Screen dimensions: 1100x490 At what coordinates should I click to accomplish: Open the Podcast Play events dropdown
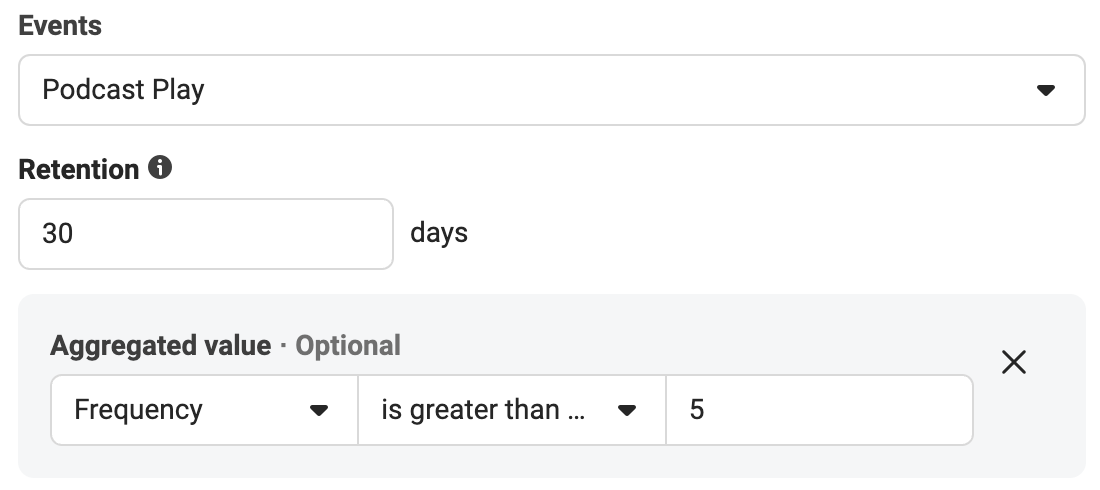point(551,90)
